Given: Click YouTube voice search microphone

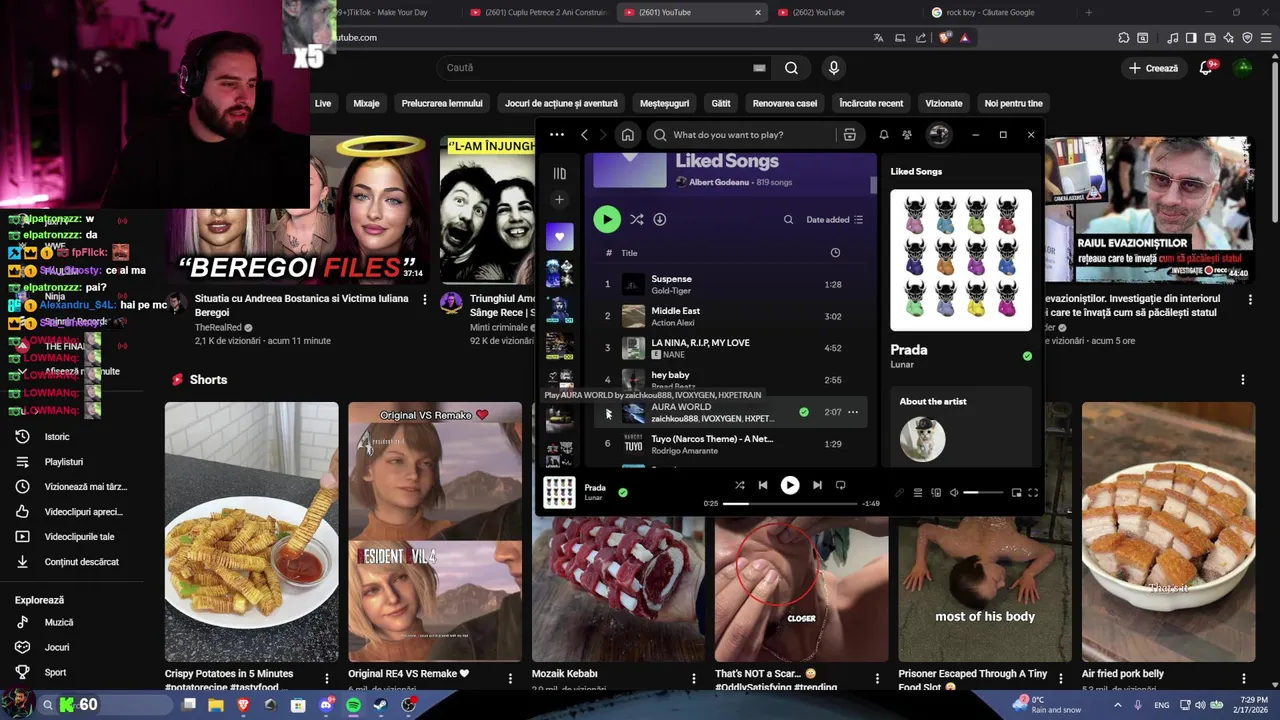Looking at the screenshot, I should click(833, 68).
